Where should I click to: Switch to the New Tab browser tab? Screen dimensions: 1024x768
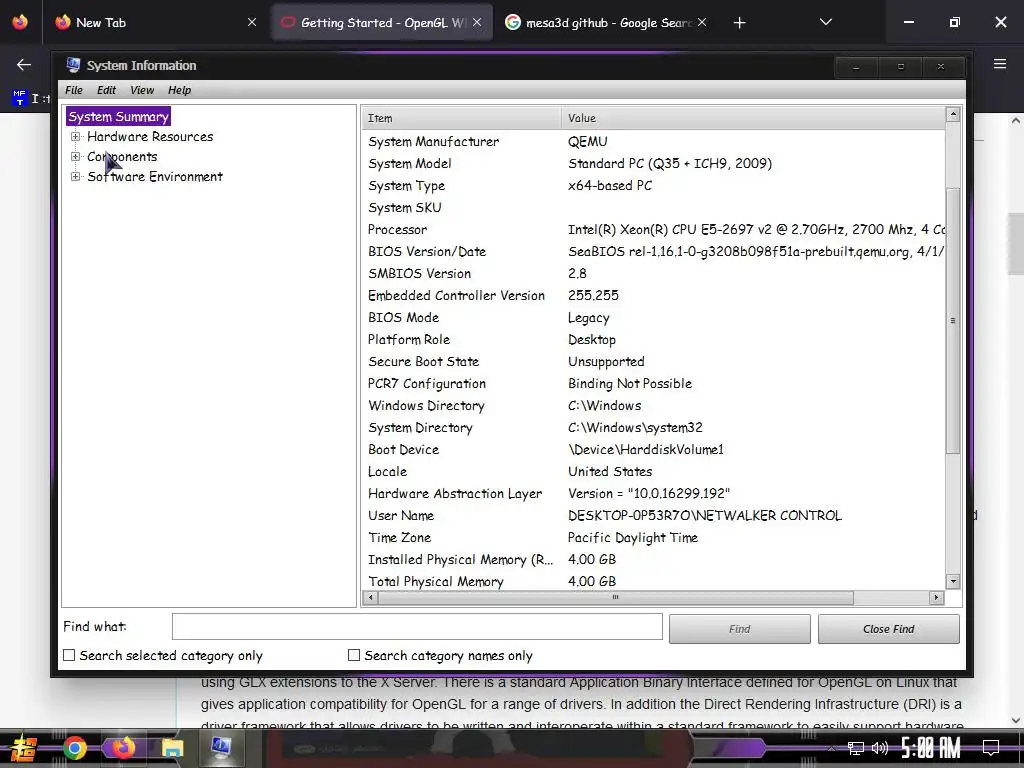coord(155,22)
